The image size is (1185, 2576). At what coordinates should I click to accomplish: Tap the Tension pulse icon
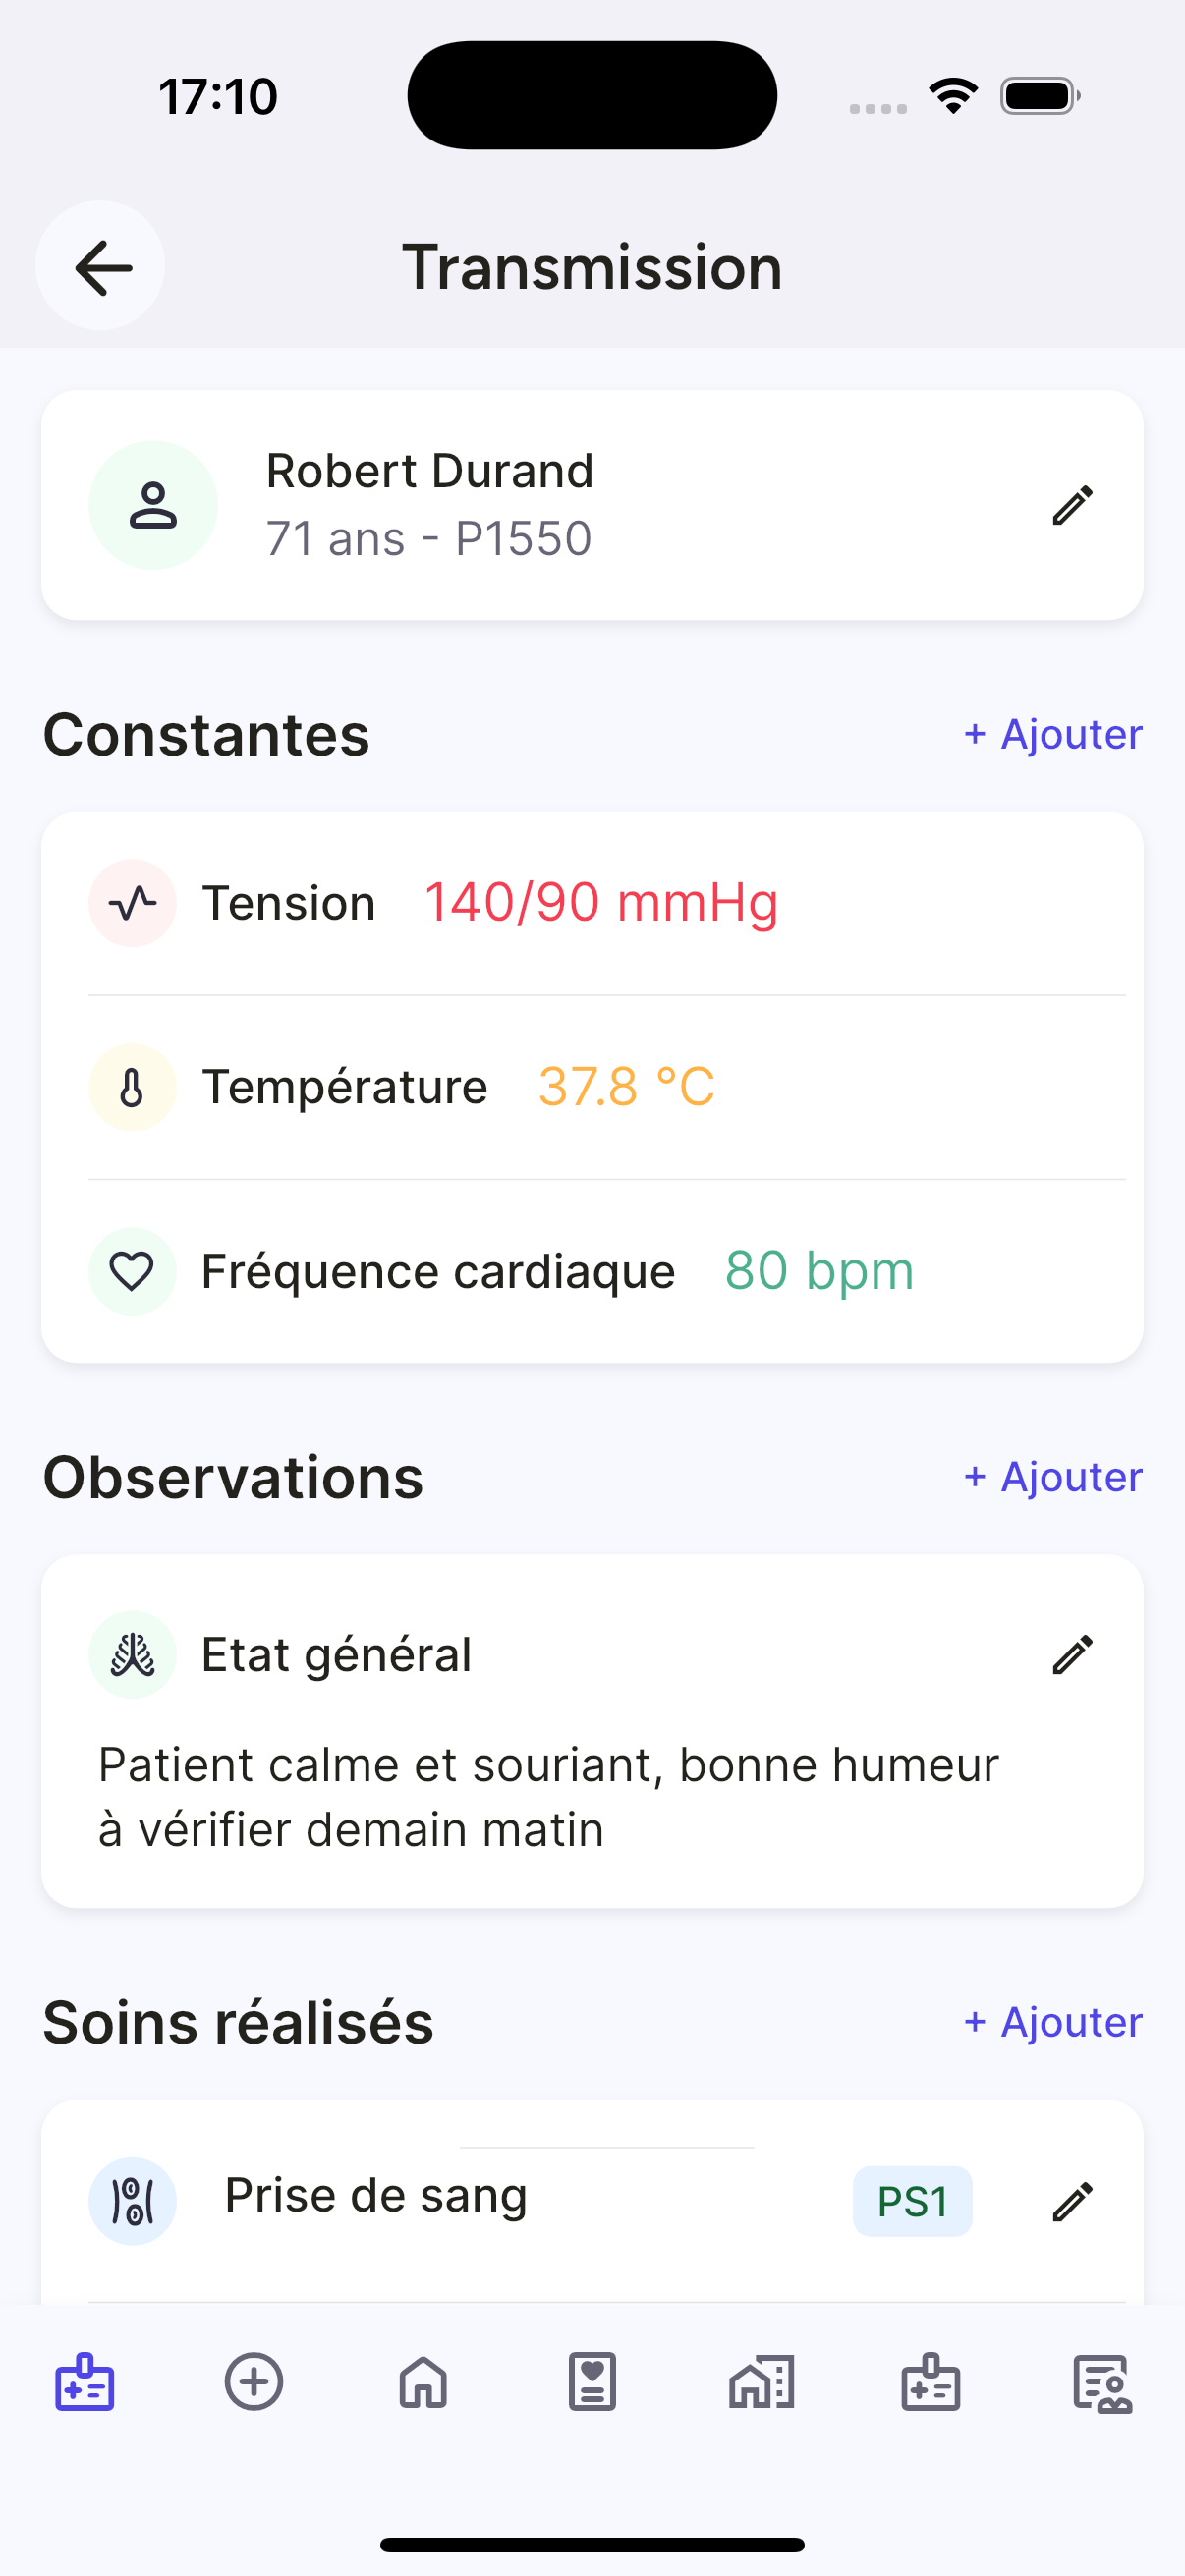133,903
